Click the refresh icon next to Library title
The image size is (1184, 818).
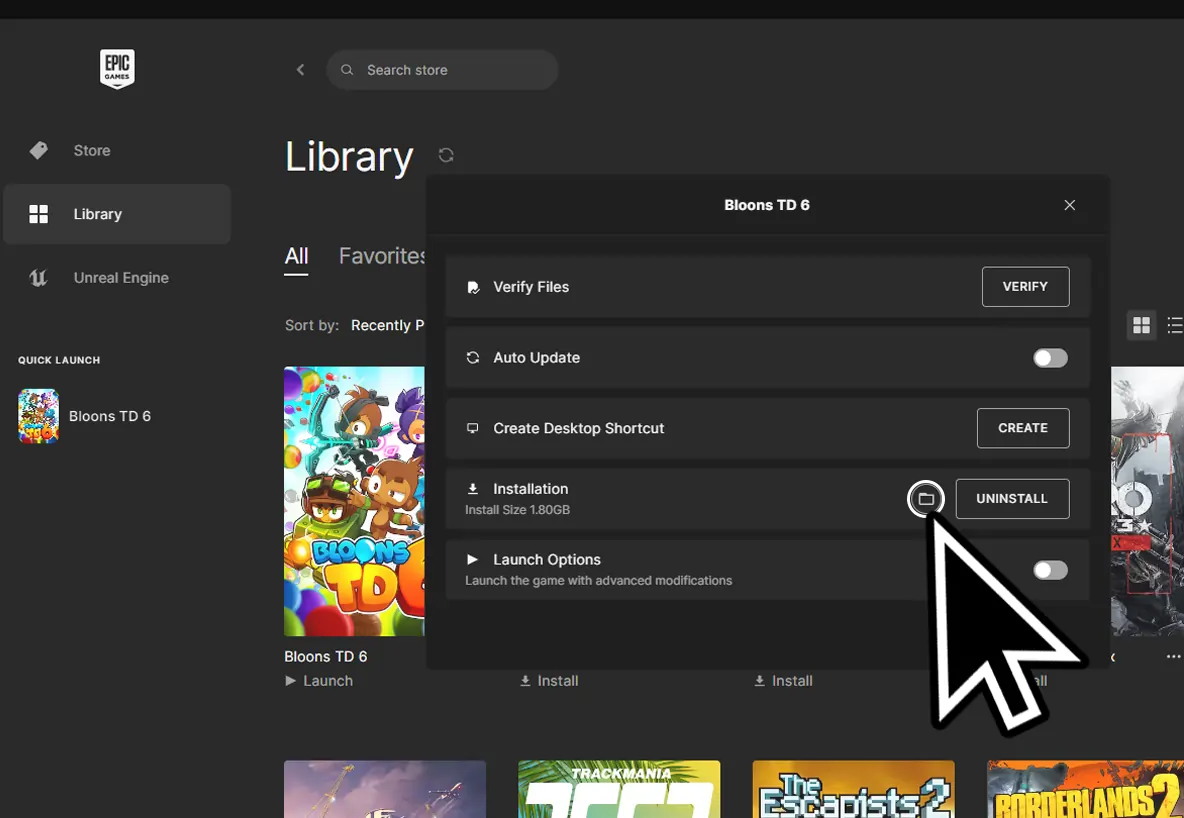point(445,155)
